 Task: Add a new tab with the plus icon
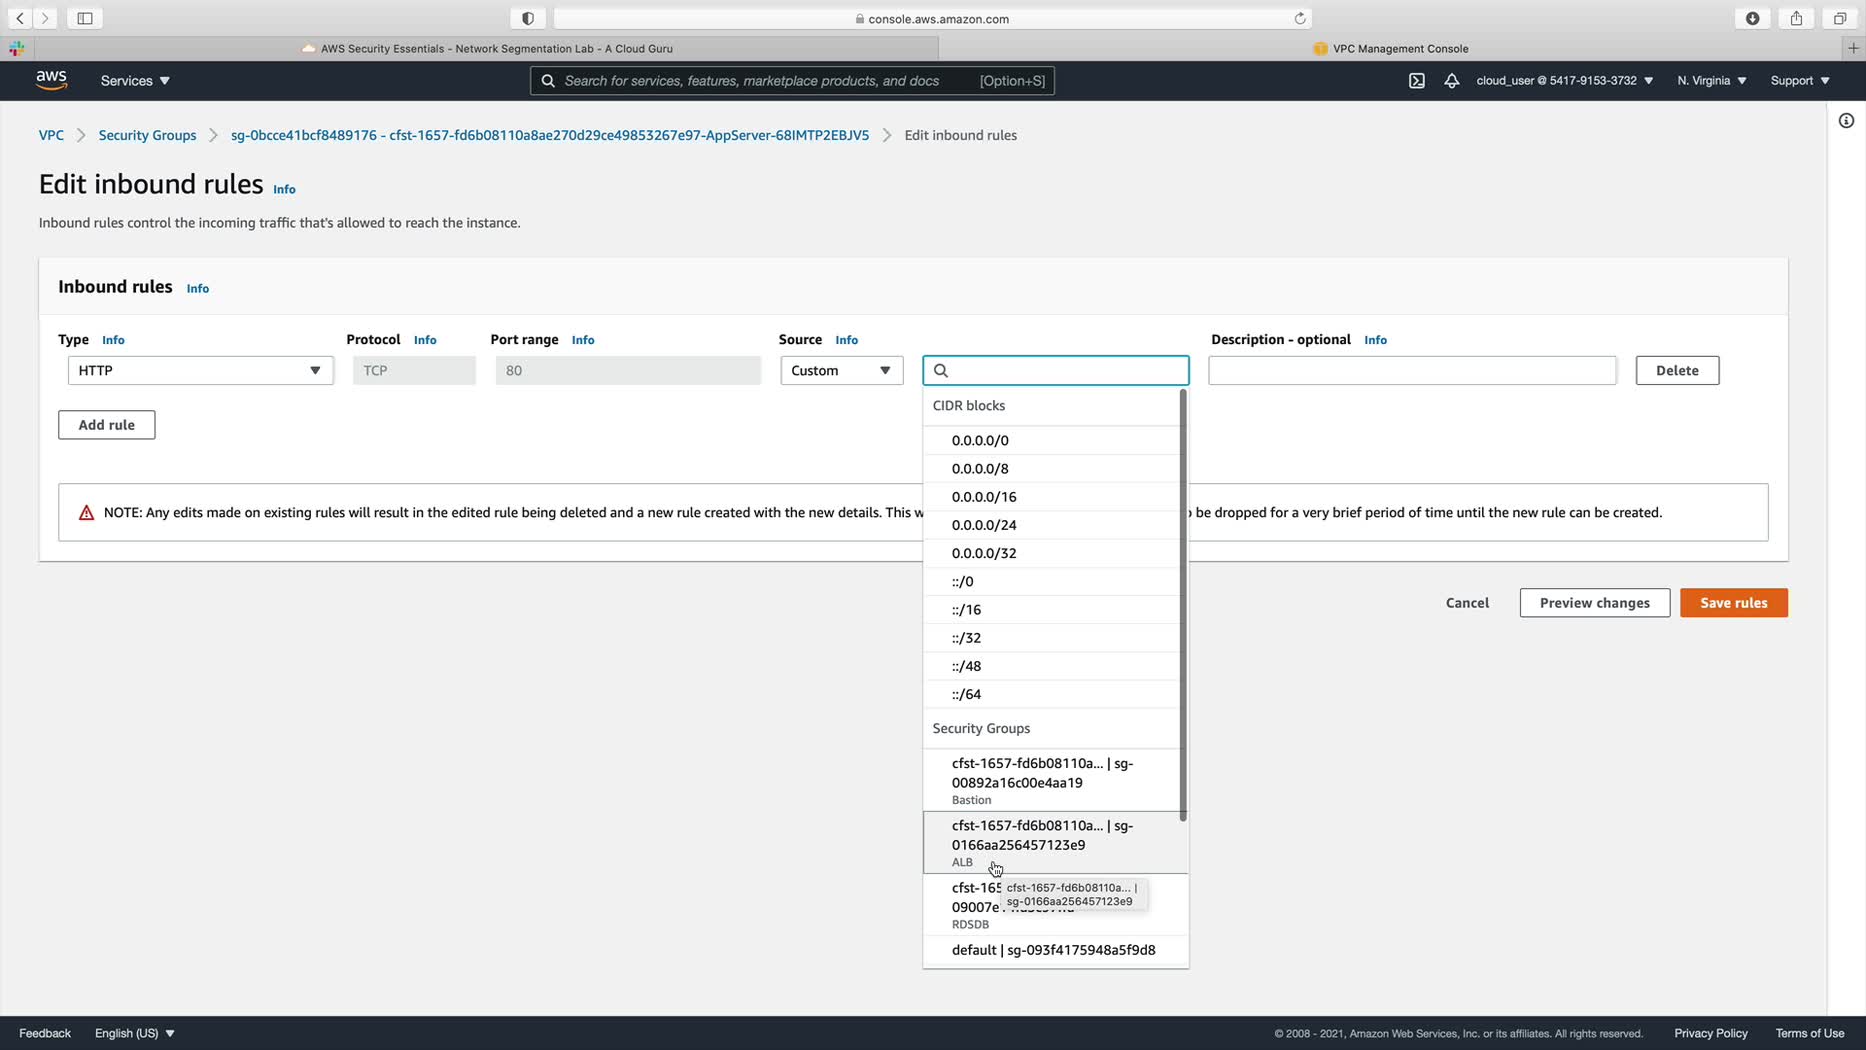pos(1853,48)
